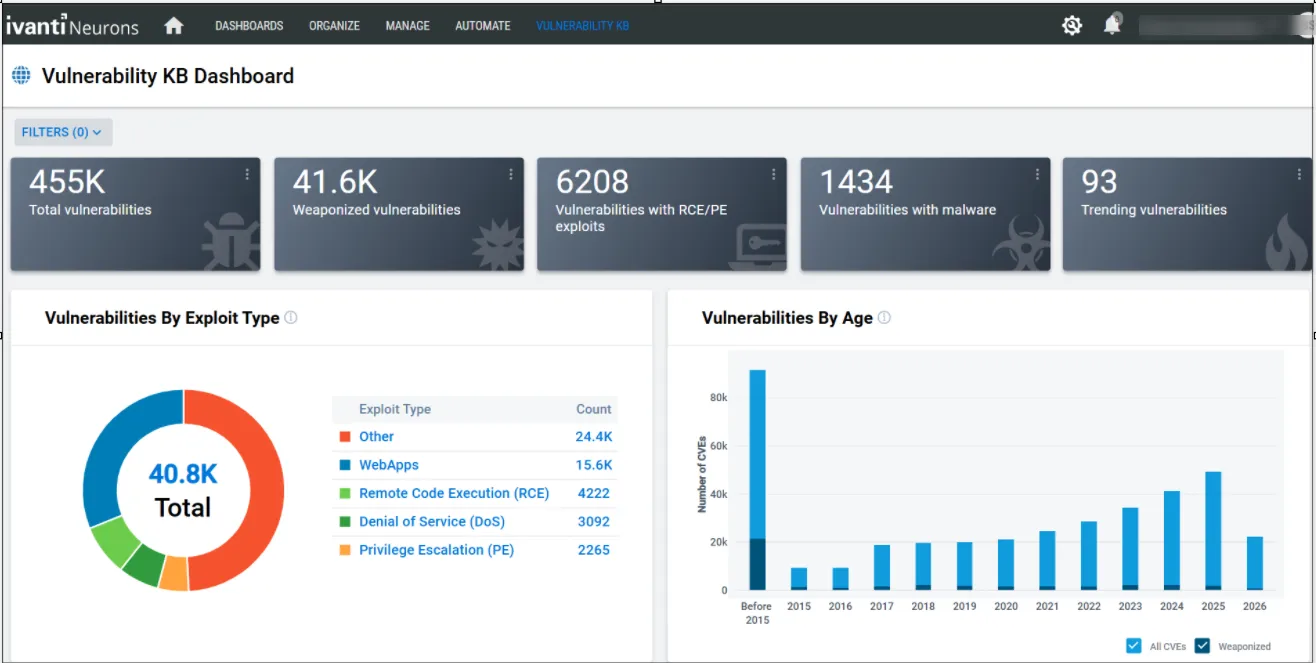
Task: Click the Before 2015 bar in chart
Action: [x=757, y=480]
